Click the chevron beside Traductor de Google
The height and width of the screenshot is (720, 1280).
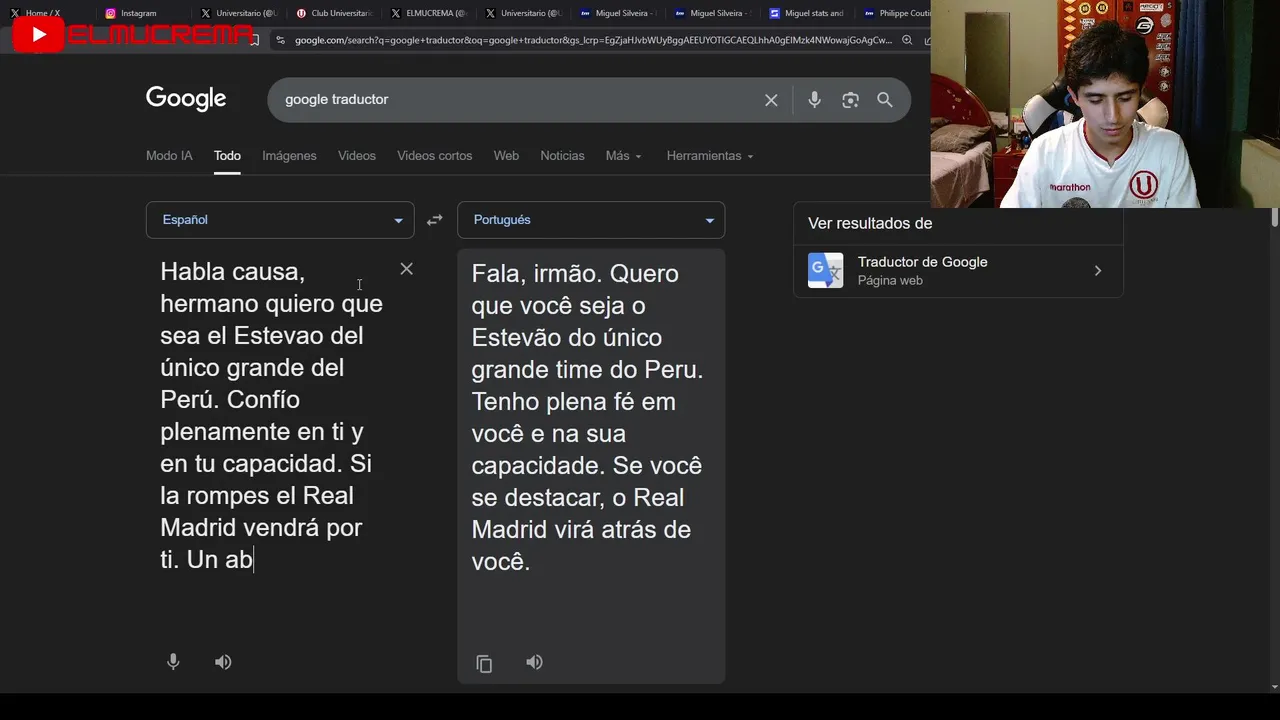[1097, 271]
